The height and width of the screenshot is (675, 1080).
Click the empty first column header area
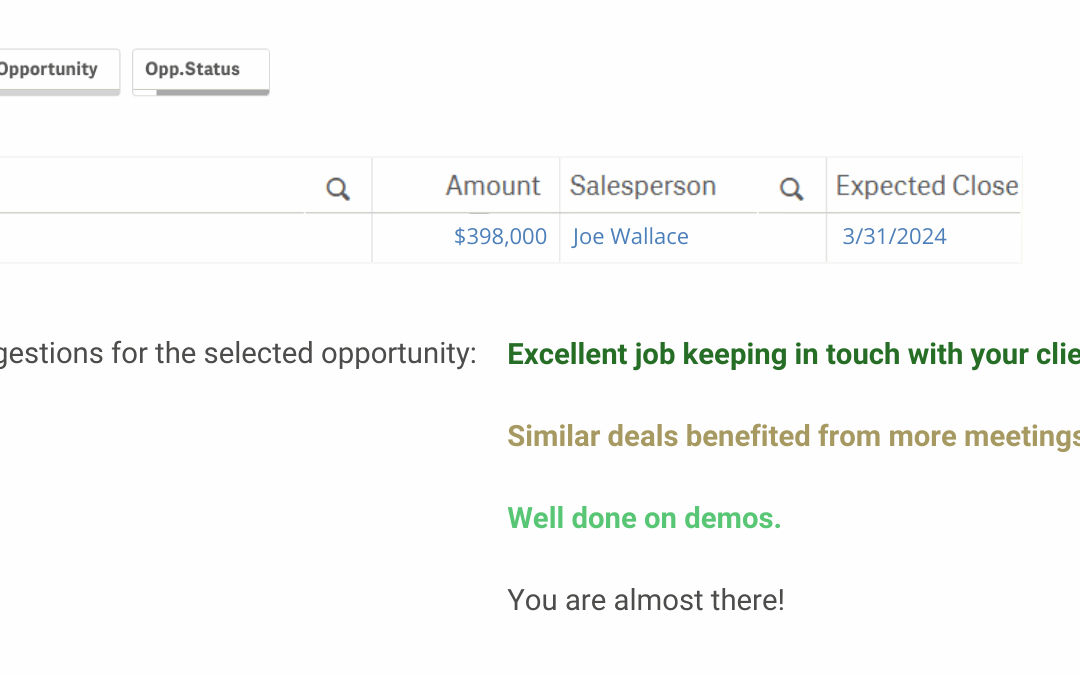pyautogui.click(x=150, y=186)
